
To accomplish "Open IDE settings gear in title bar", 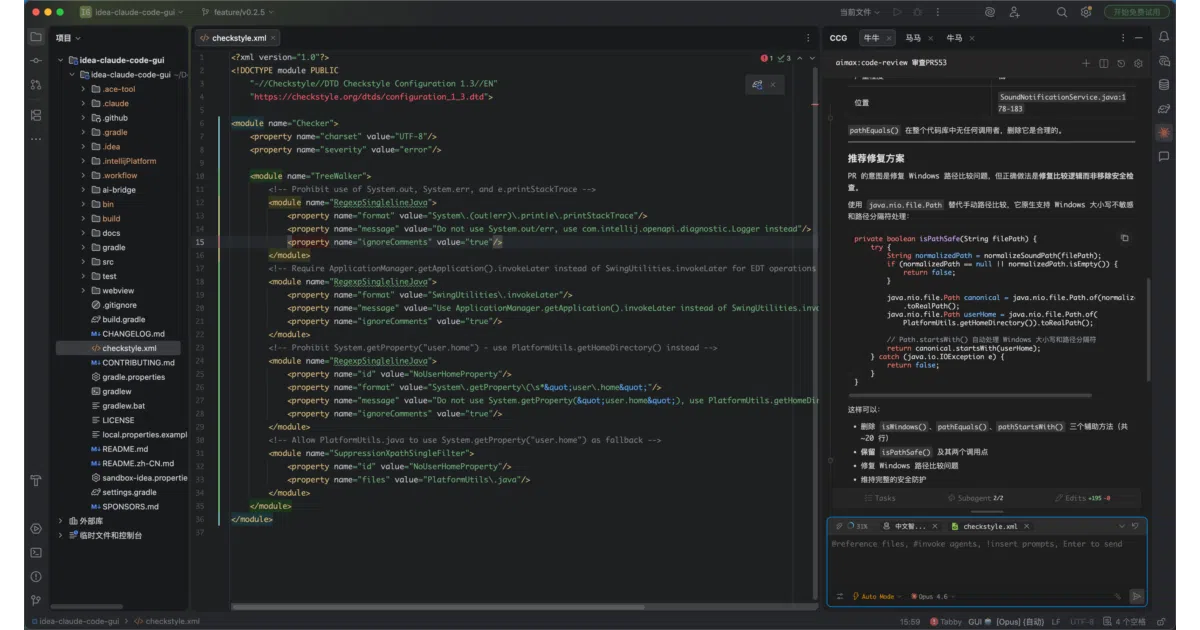I will [x=1086, y=12].
